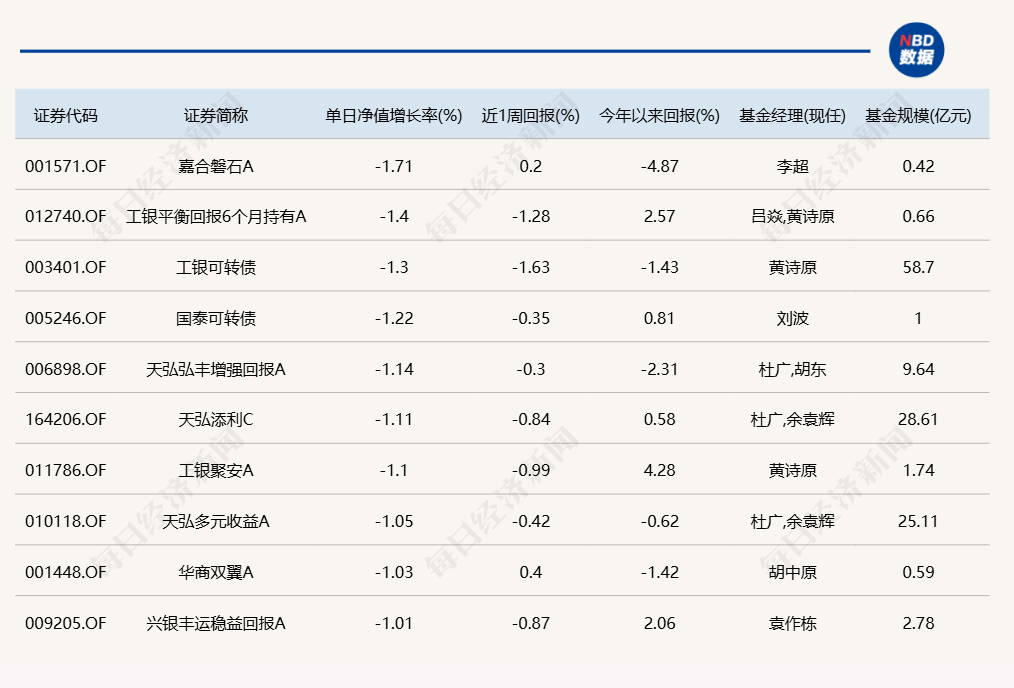Select fund name 工银可转债
The image size is (1014, 688).
tap(216, 267)
